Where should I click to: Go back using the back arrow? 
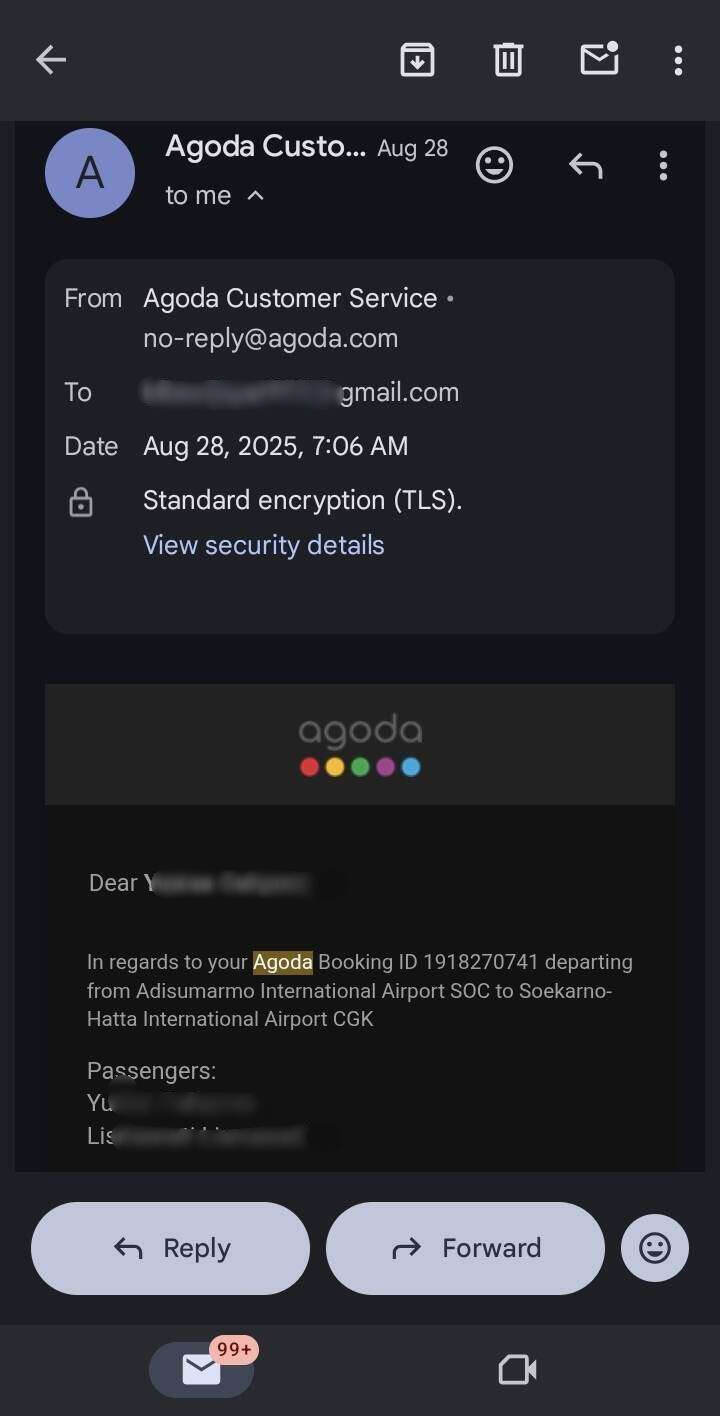pos(51,61)
